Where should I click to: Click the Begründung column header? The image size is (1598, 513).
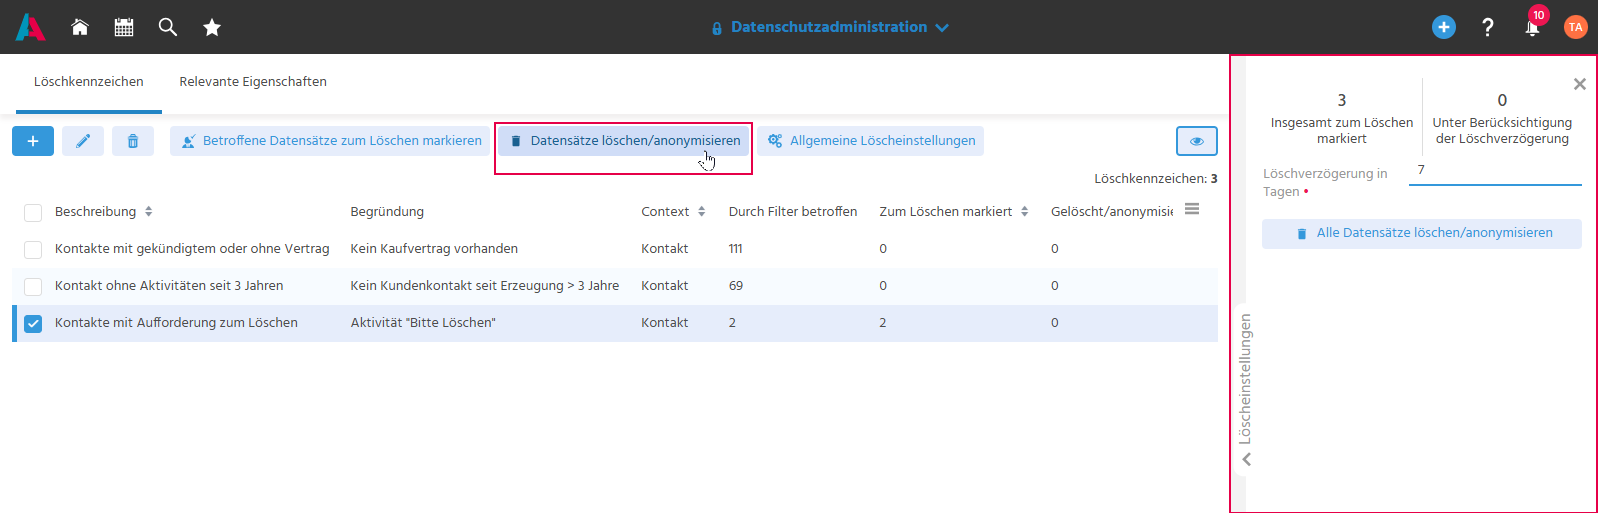(387, 211)
